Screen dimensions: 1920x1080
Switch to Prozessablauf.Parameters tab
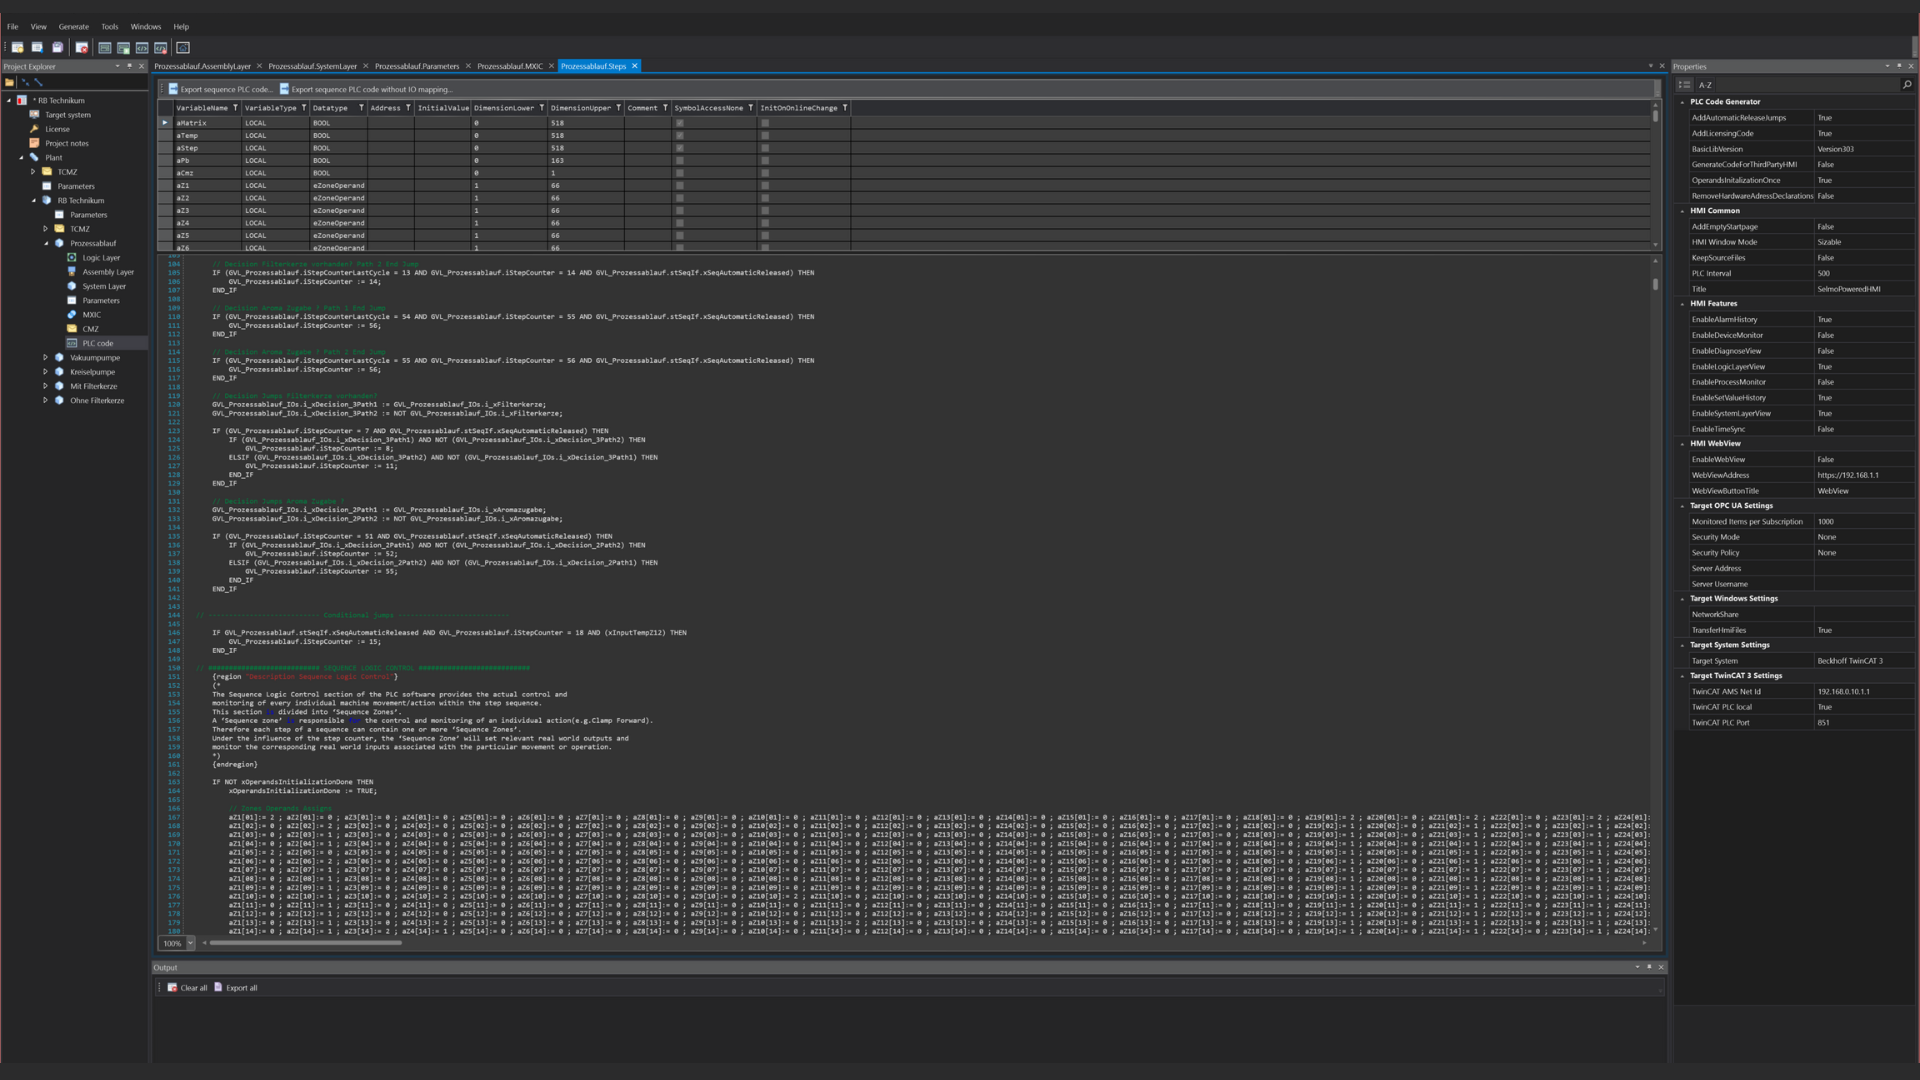[417, 66]
